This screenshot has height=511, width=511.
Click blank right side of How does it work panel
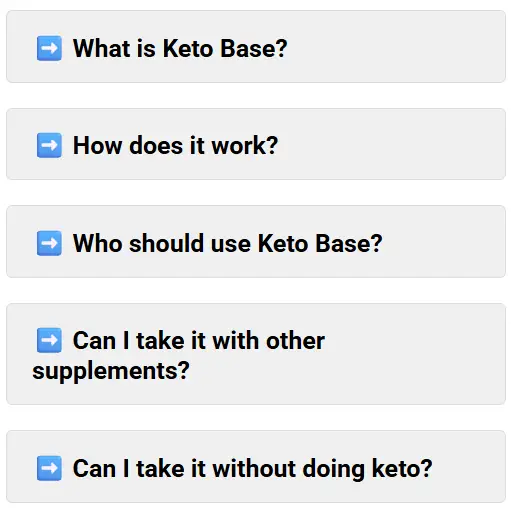click(x=392, y=144)
